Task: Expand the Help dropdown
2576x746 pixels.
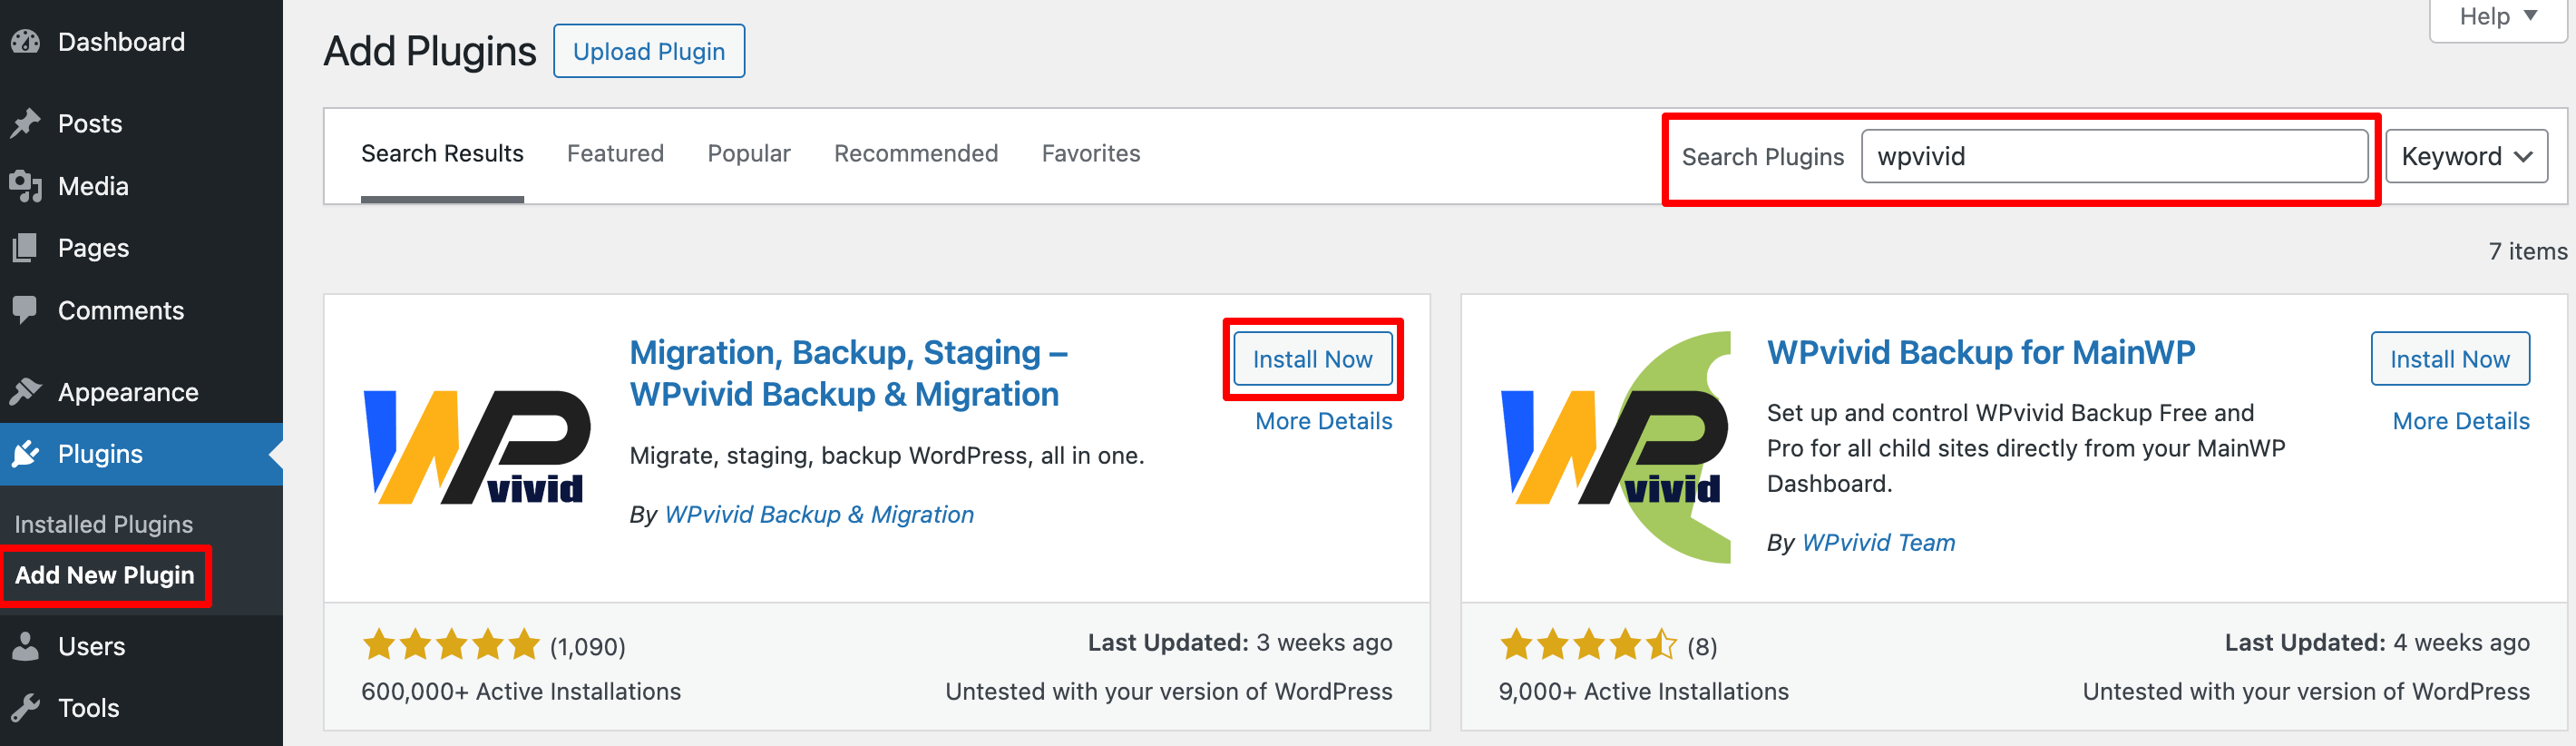Action: 2497,18
